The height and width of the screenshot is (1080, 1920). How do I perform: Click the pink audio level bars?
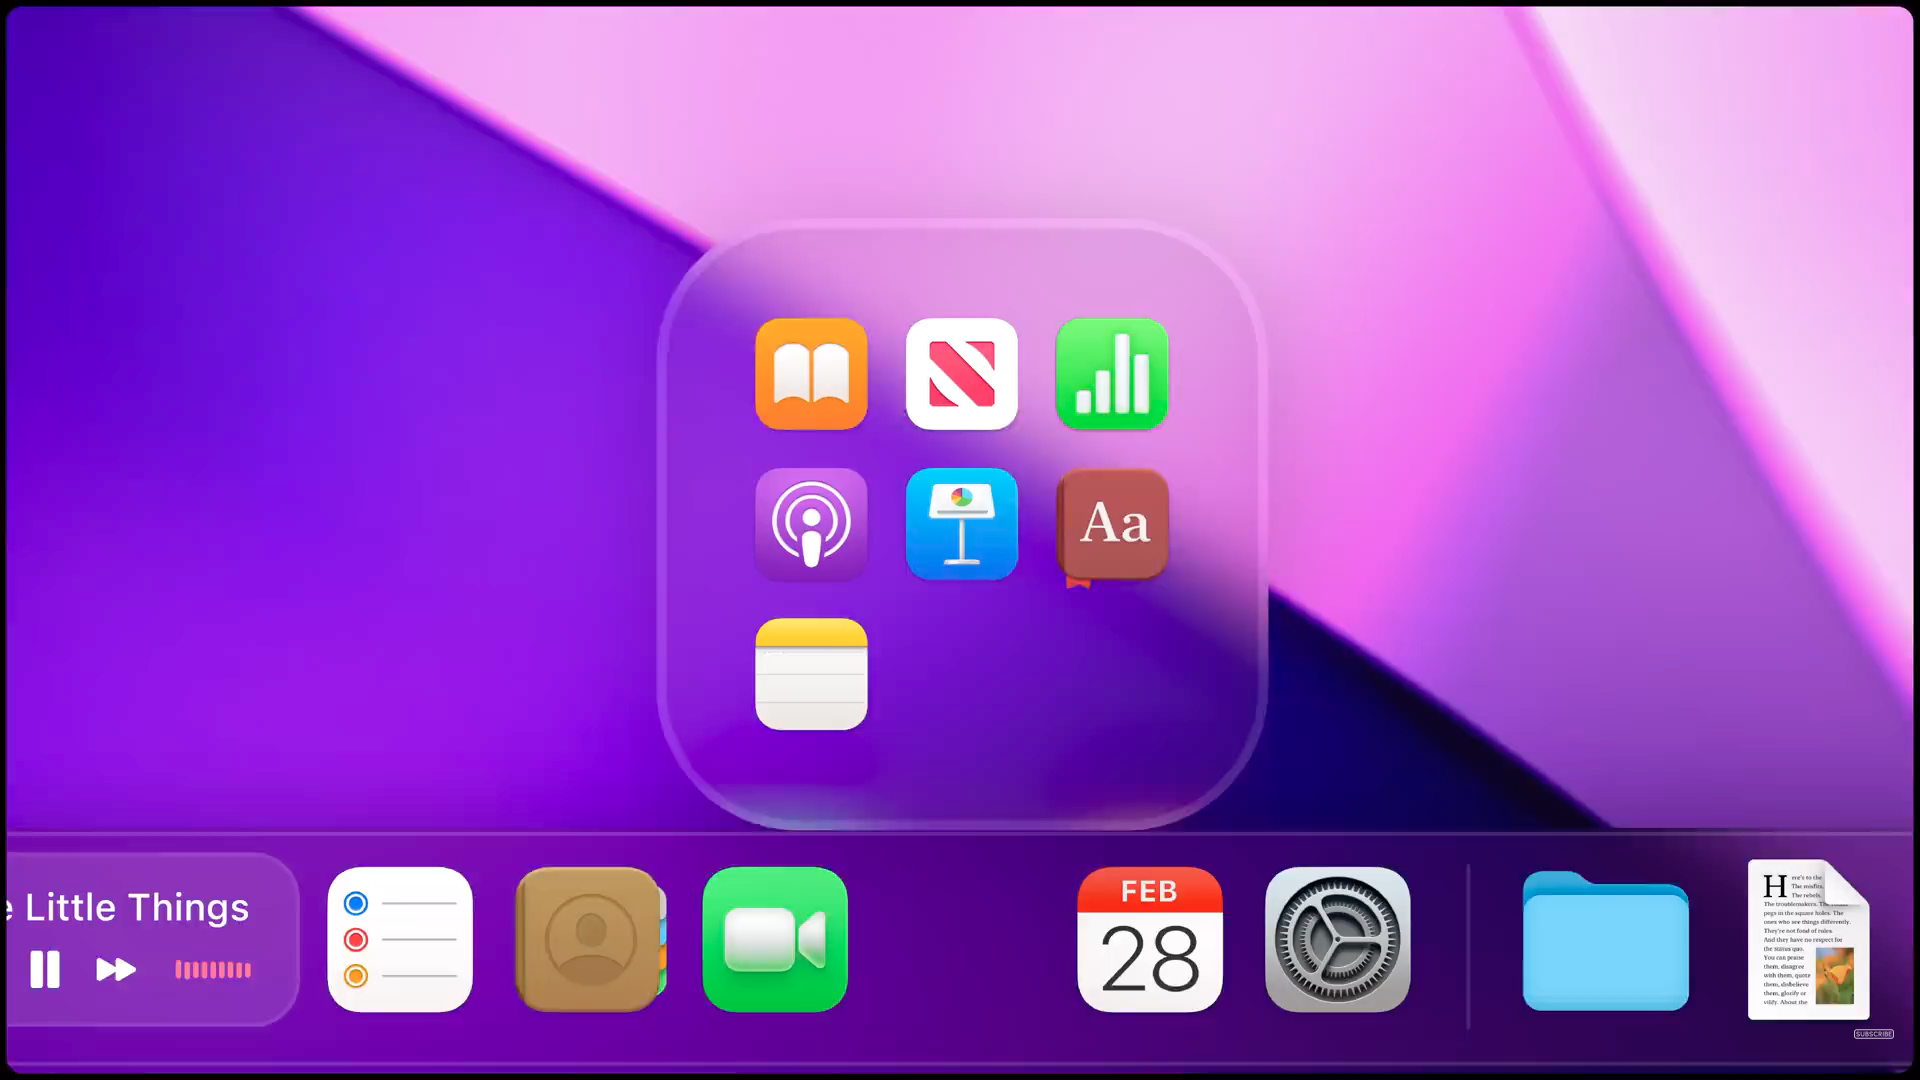[213, 969]
